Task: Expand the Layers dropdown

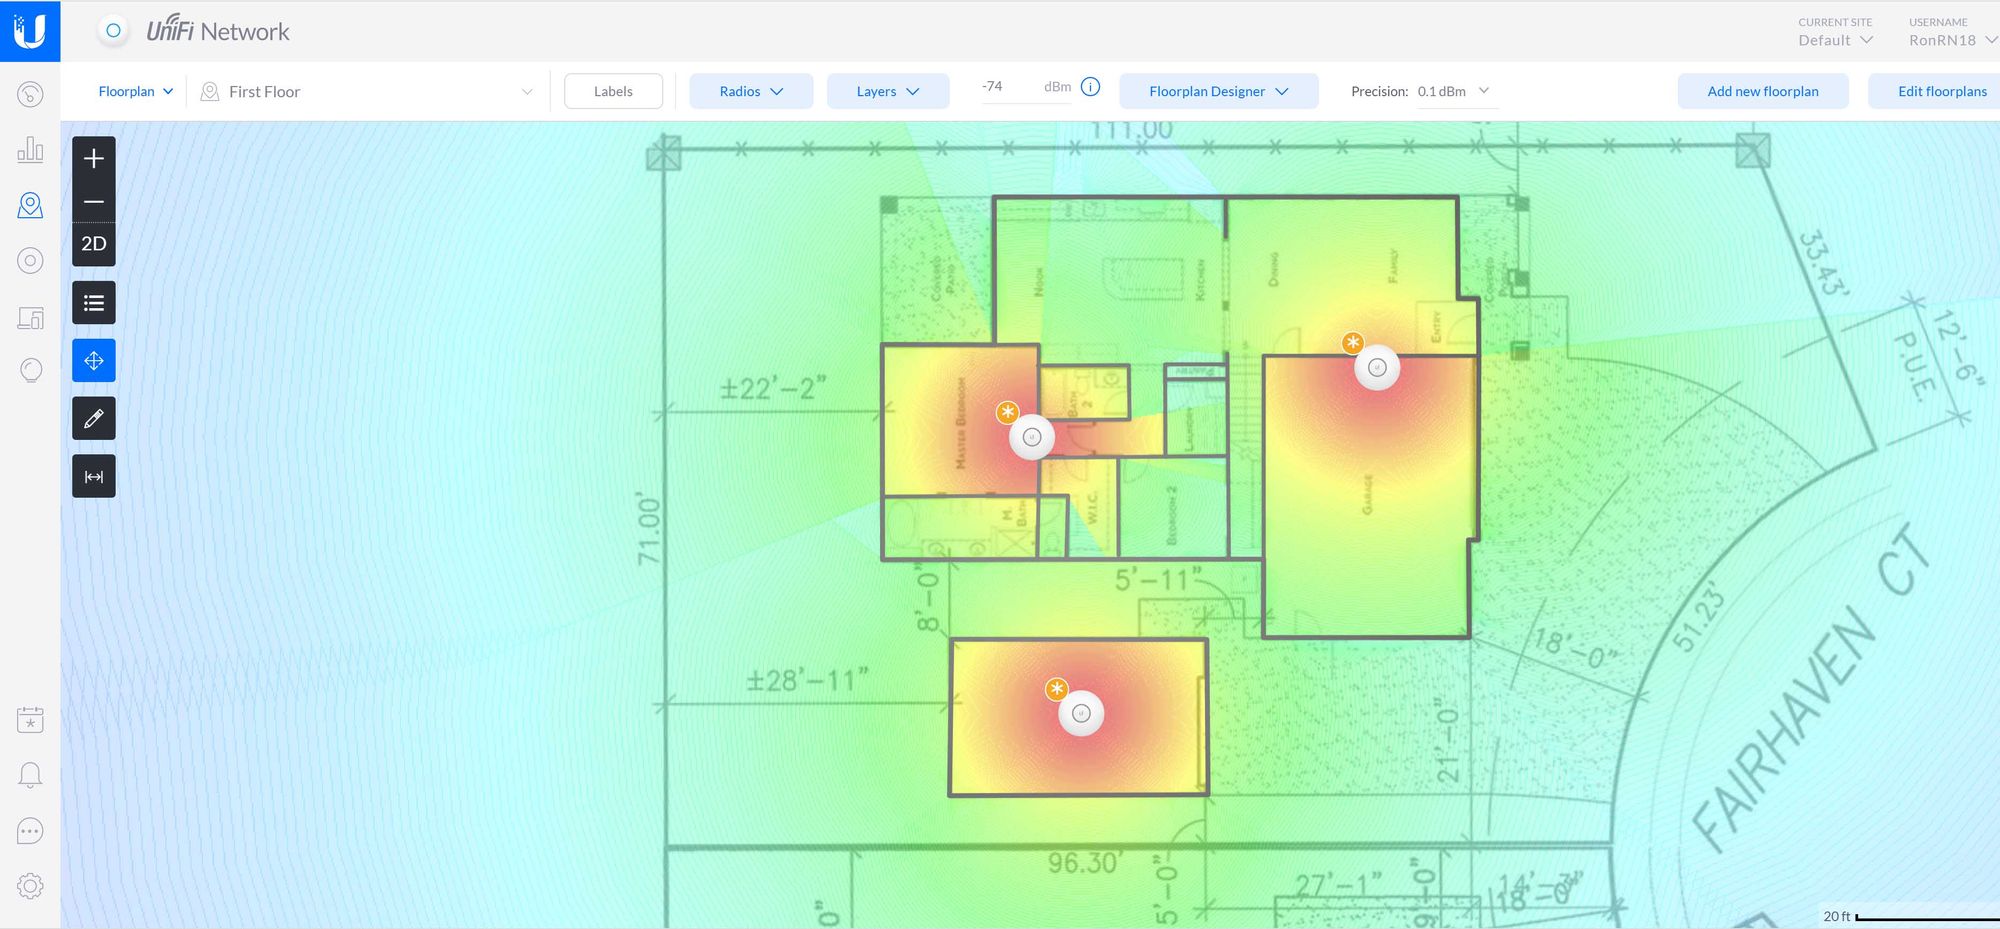Action: [x=887, y=91]
